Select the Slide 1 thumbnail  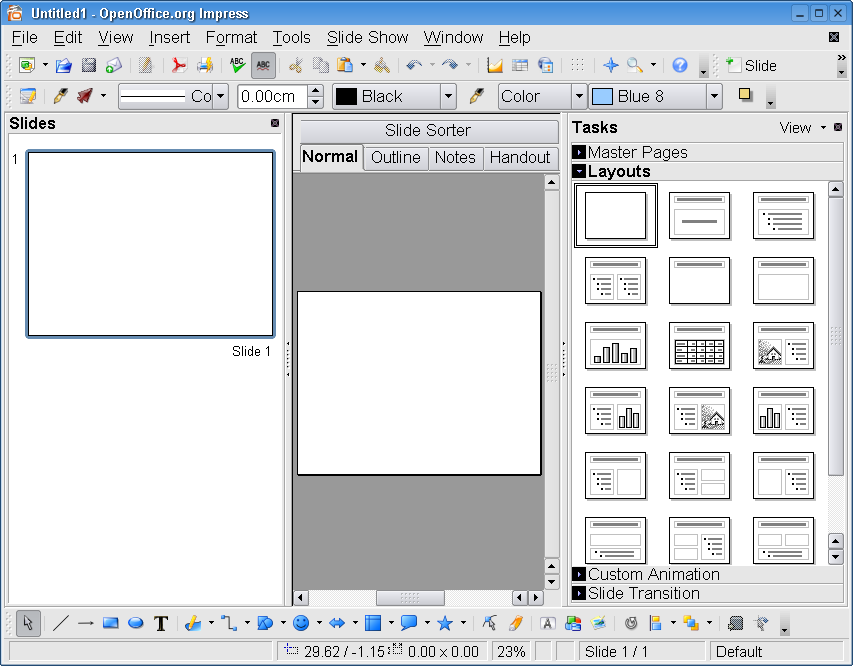point(151,244)
